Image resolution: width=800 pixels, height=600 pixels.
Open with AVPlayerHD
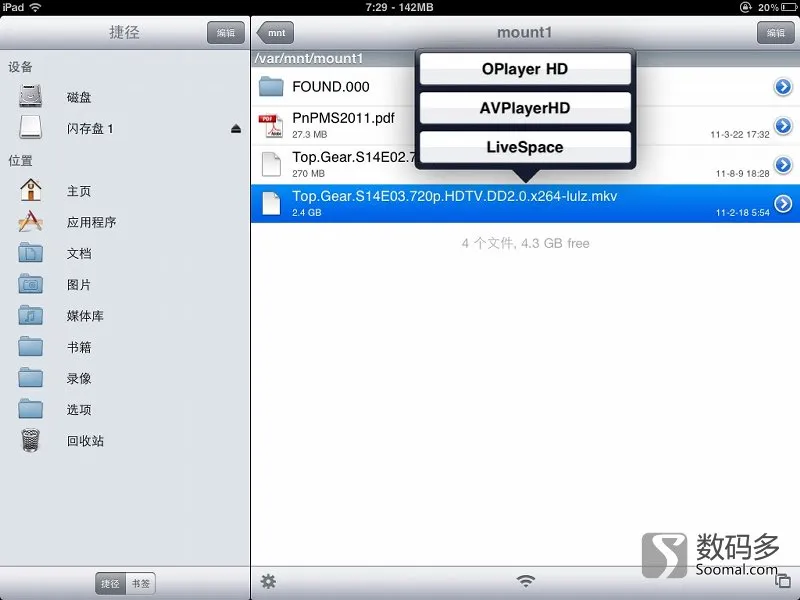coord(525,108)
